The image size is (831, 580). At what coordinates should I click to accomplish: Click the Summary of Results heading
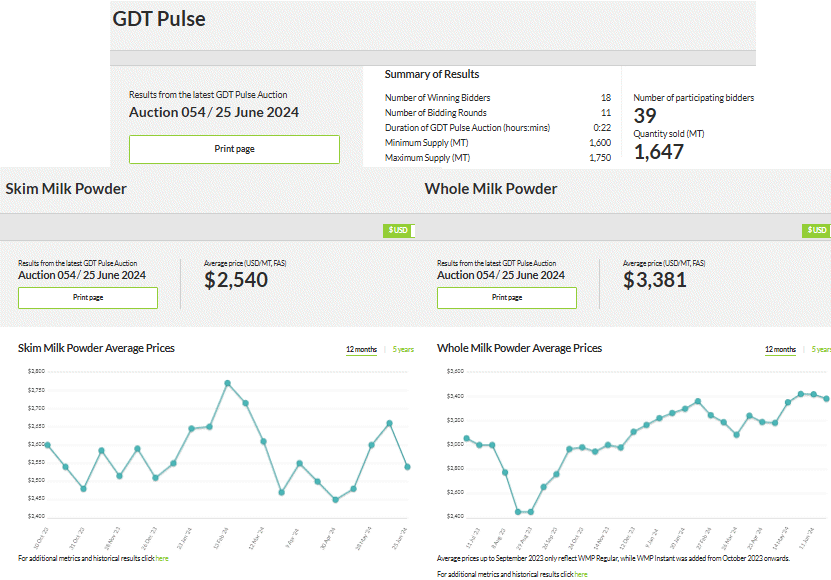click(x=432, y=74)
